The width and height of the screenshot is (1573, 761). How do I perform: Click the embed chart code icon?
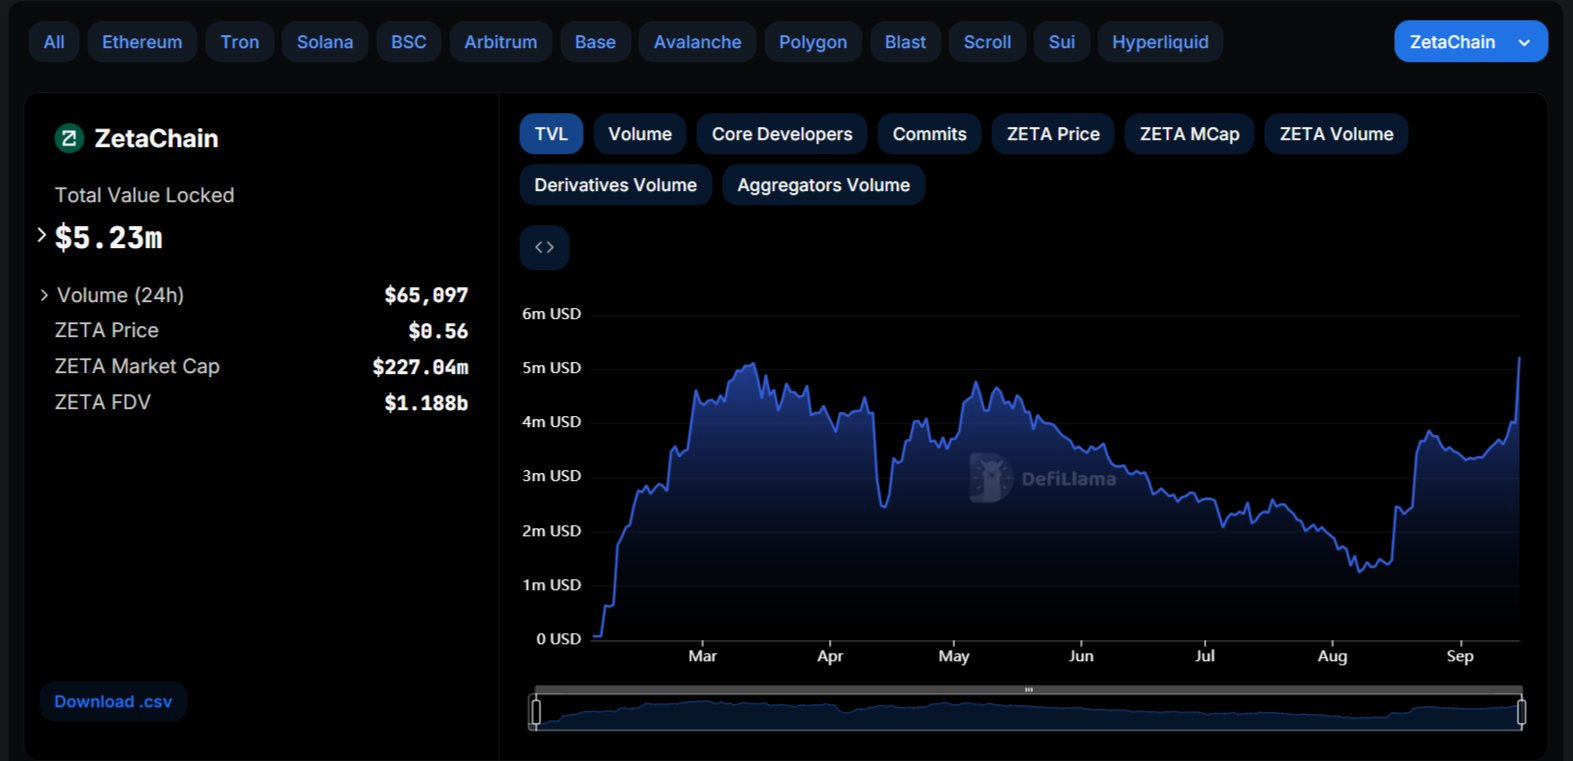point(544,247)
